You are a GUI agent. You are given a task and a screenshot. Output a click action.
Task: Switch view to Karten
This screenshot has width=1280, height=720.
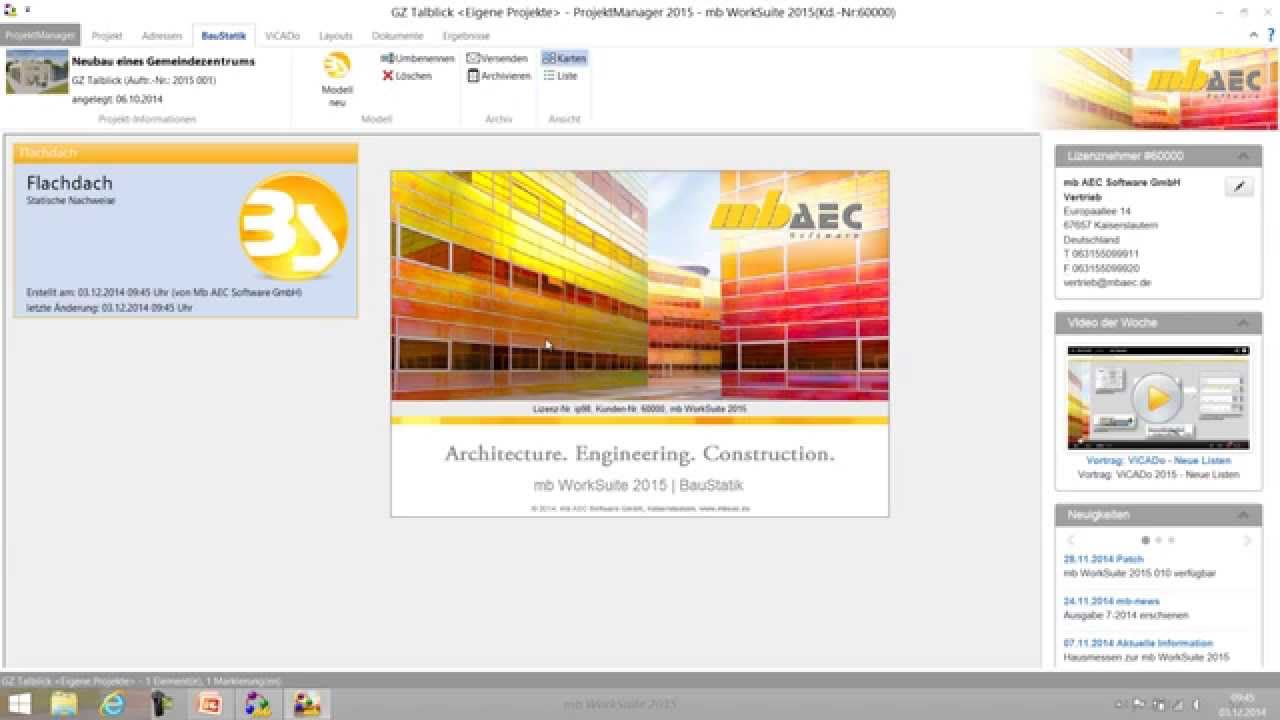pyautogui.click(x=564, y=59)
